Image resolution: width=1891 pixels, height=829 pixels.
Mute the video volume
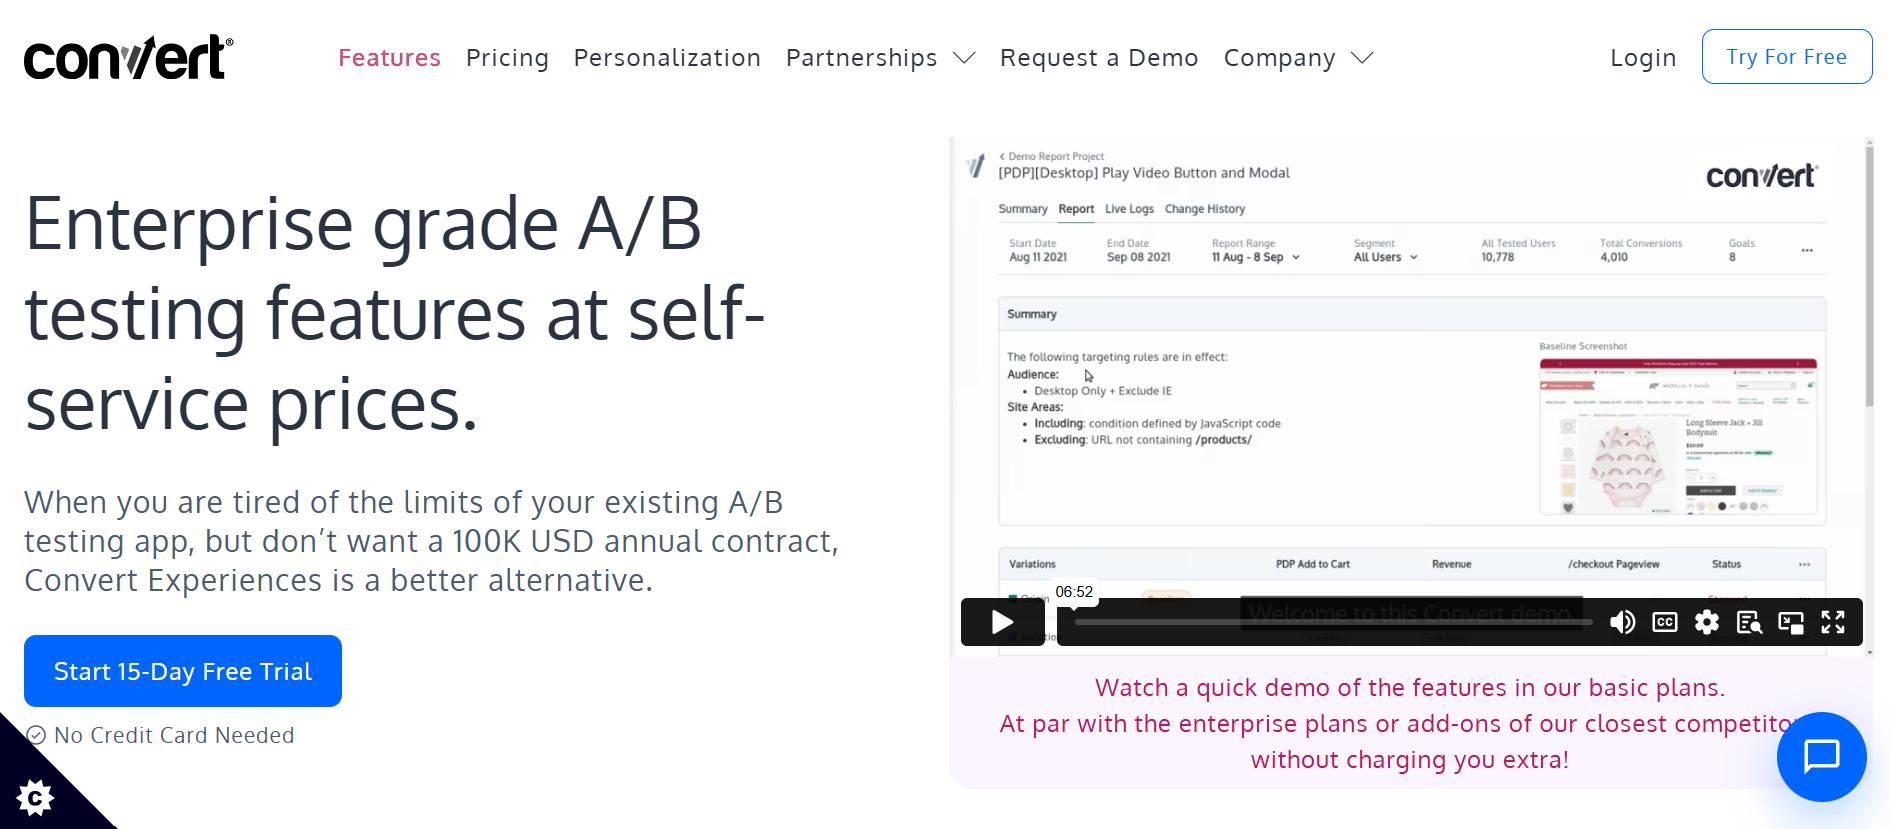tap(1622, 622)
